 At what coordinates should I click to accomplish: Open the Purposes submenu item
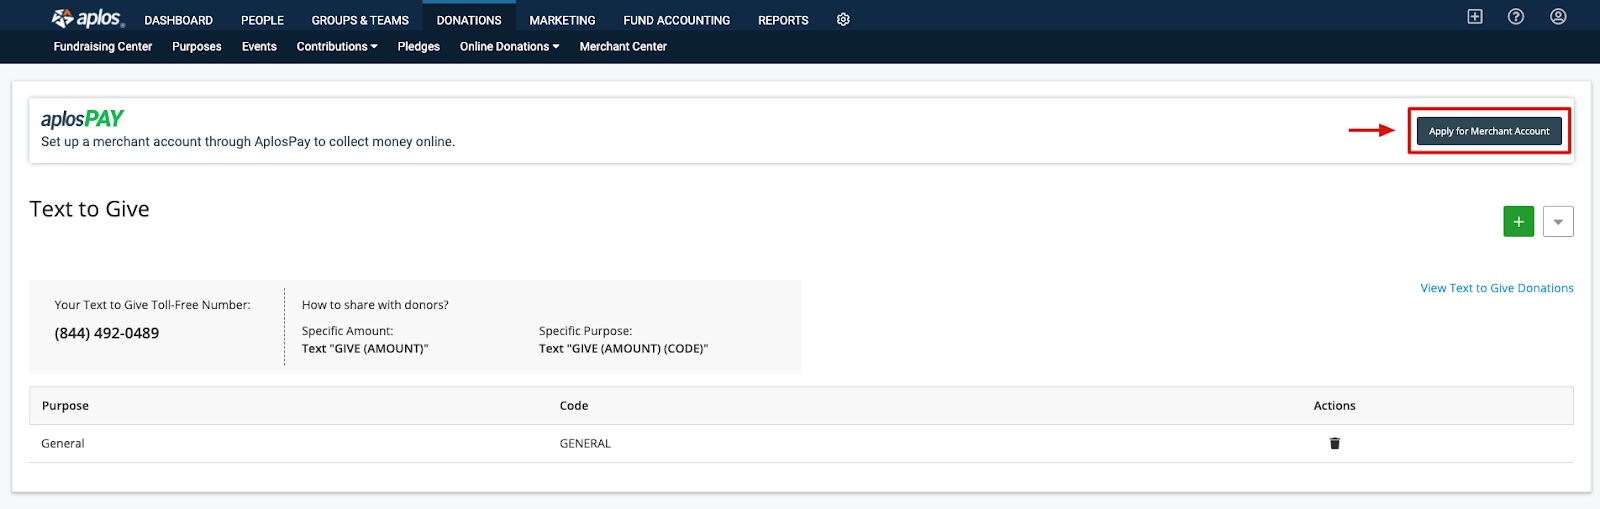[x=197, y=47]
